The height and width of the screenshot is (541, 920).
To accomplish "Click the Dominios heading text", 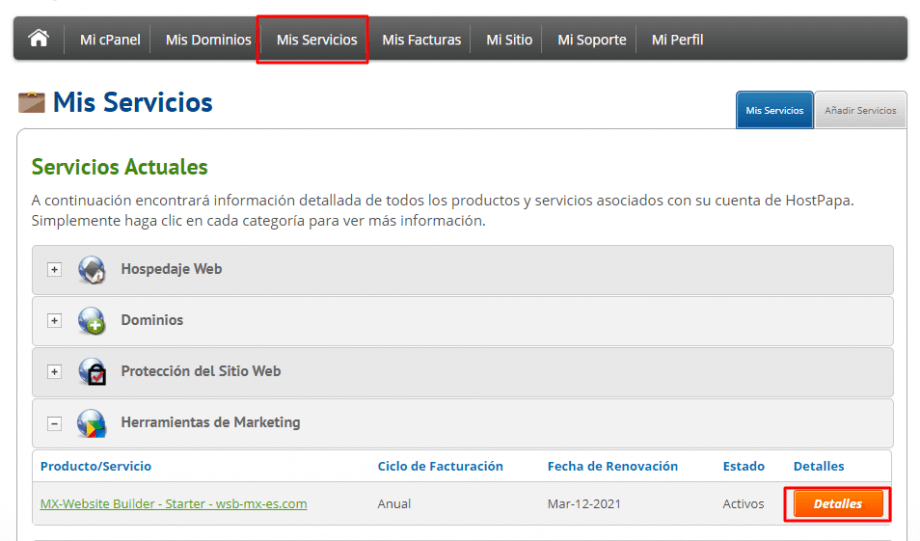I will tap(152, 320).
